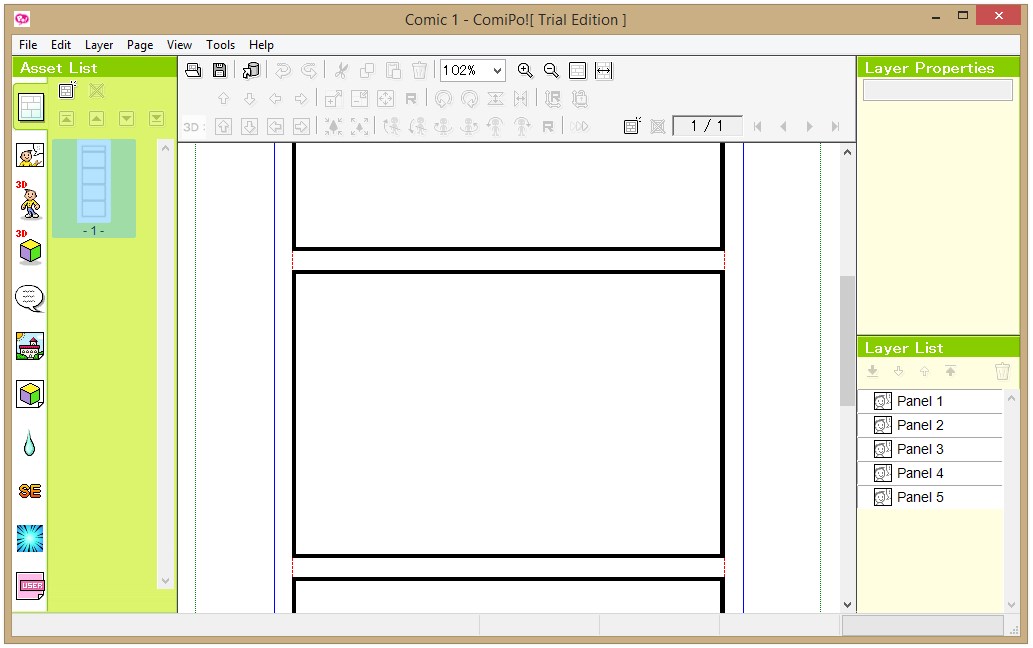This screenshot has width=1033, height=648.
Task: Click the Print icon in the toolbar
Action: (194, 70)
